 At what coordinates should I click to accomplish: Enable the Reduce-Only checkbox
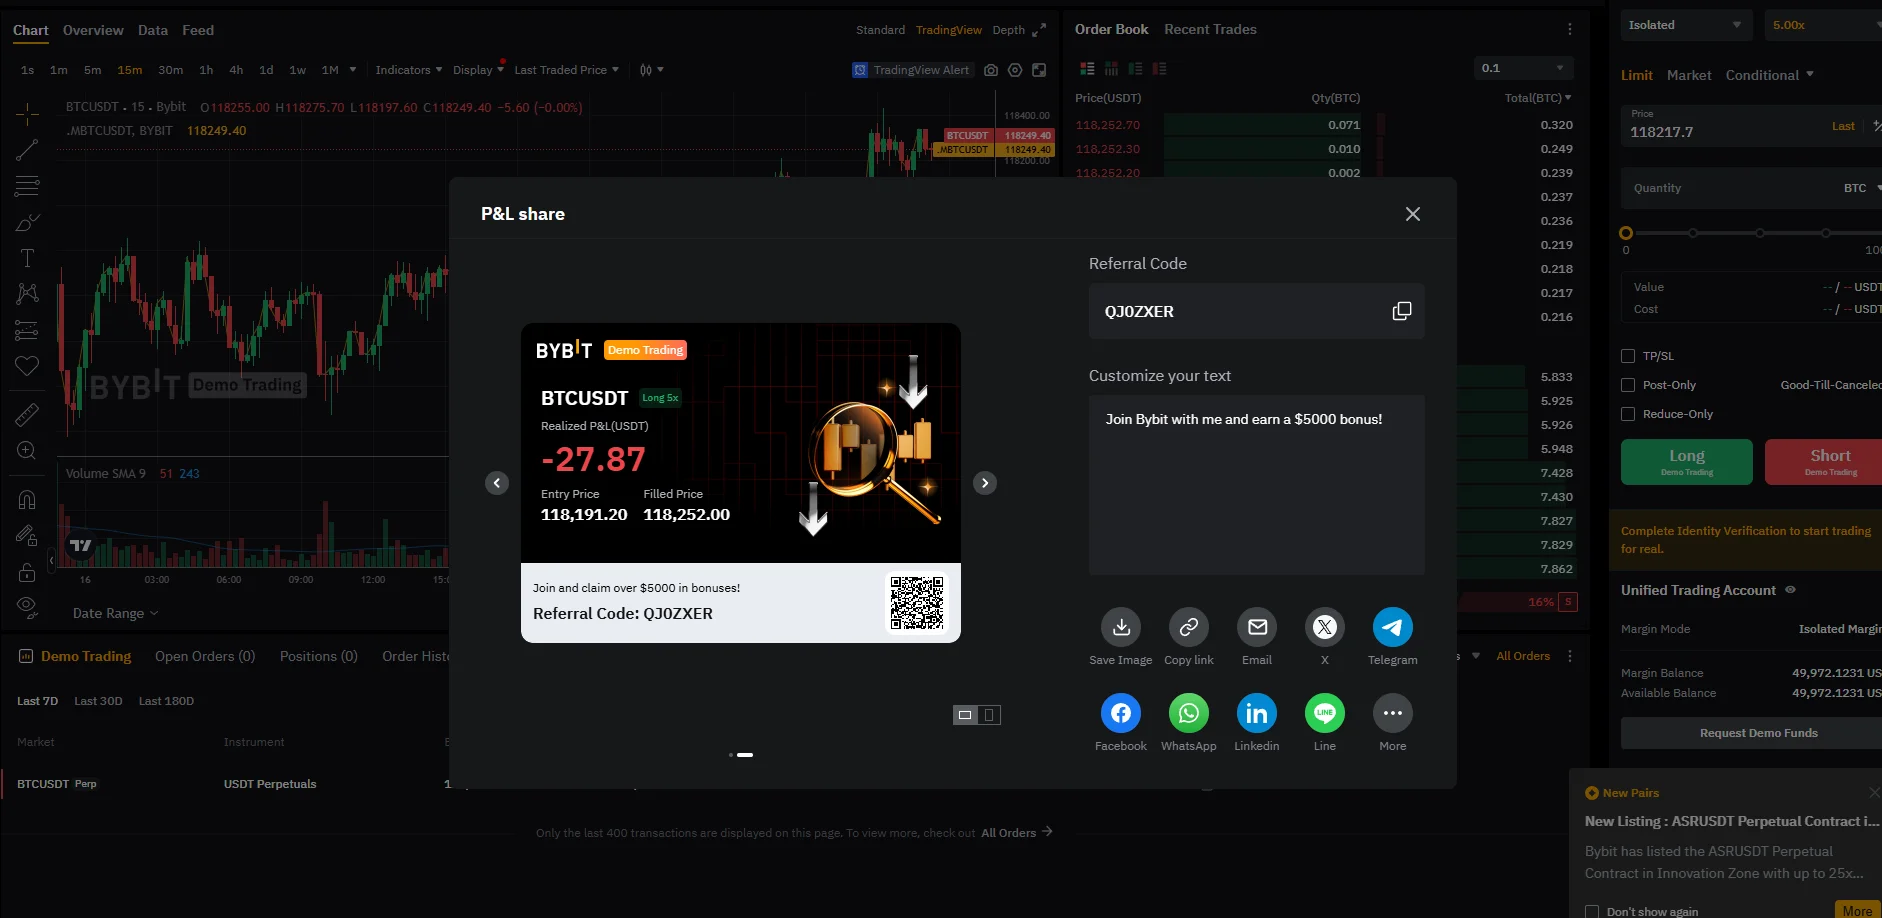coord(1628,414)
